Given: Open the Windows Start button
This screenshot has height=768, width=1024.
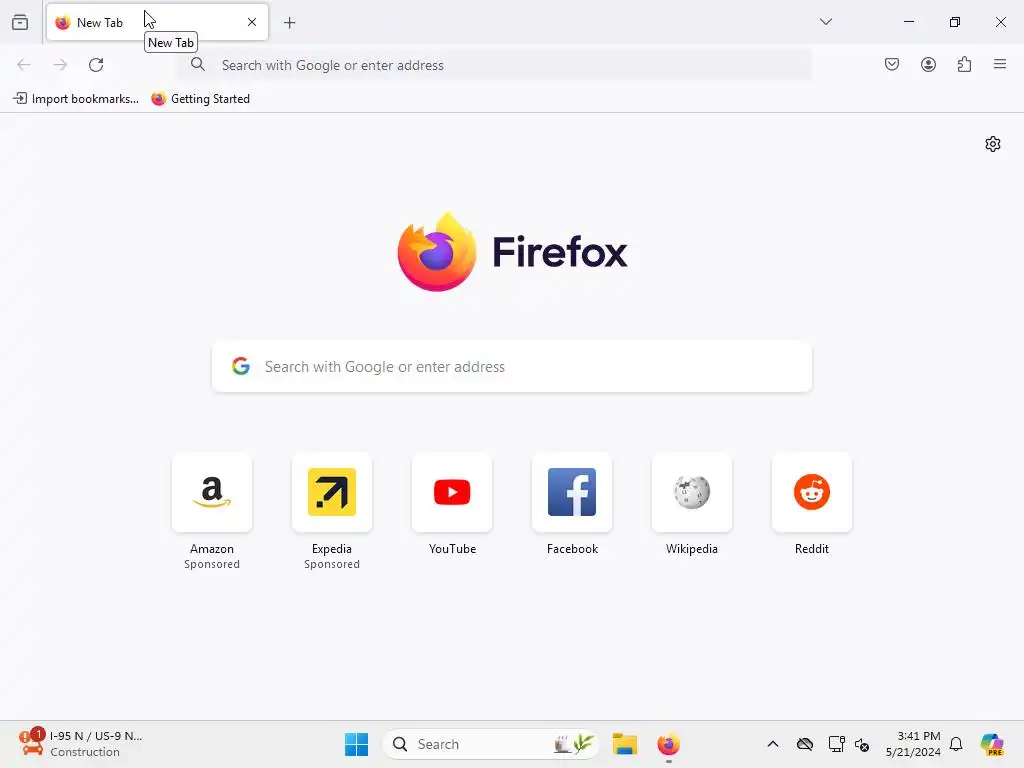Looking at the screenshot, I should (357, 744).
